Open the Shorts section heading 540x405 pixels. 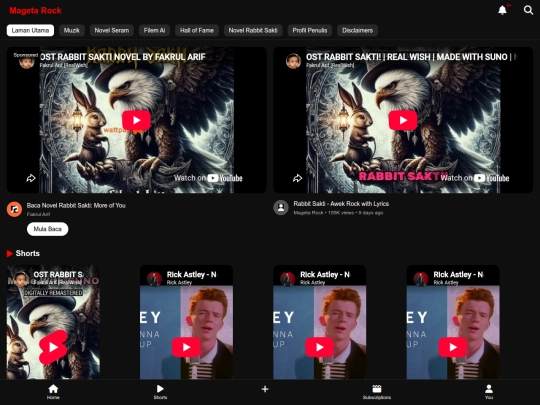click(28, 253)
